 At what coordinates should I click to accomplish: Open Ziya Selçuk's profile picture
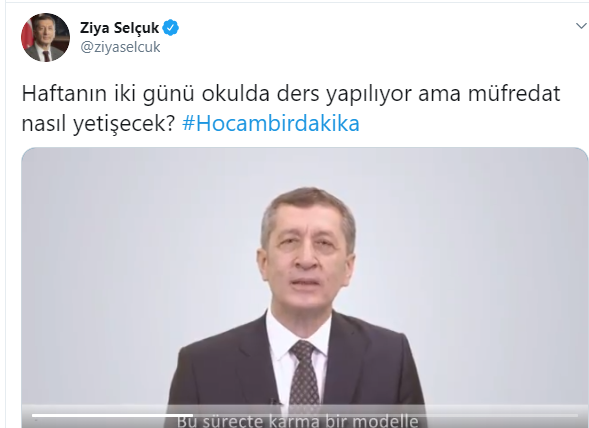click(x=45, y=37)
